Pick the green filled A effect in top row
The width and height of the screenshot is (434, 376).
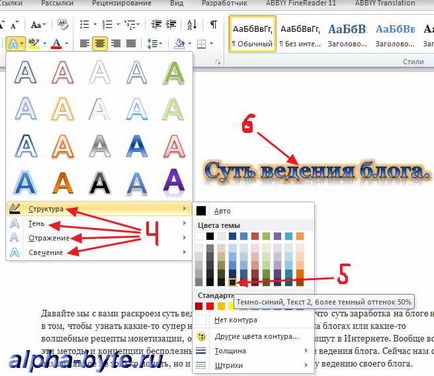pyautogui.click(x=174, y=72)
